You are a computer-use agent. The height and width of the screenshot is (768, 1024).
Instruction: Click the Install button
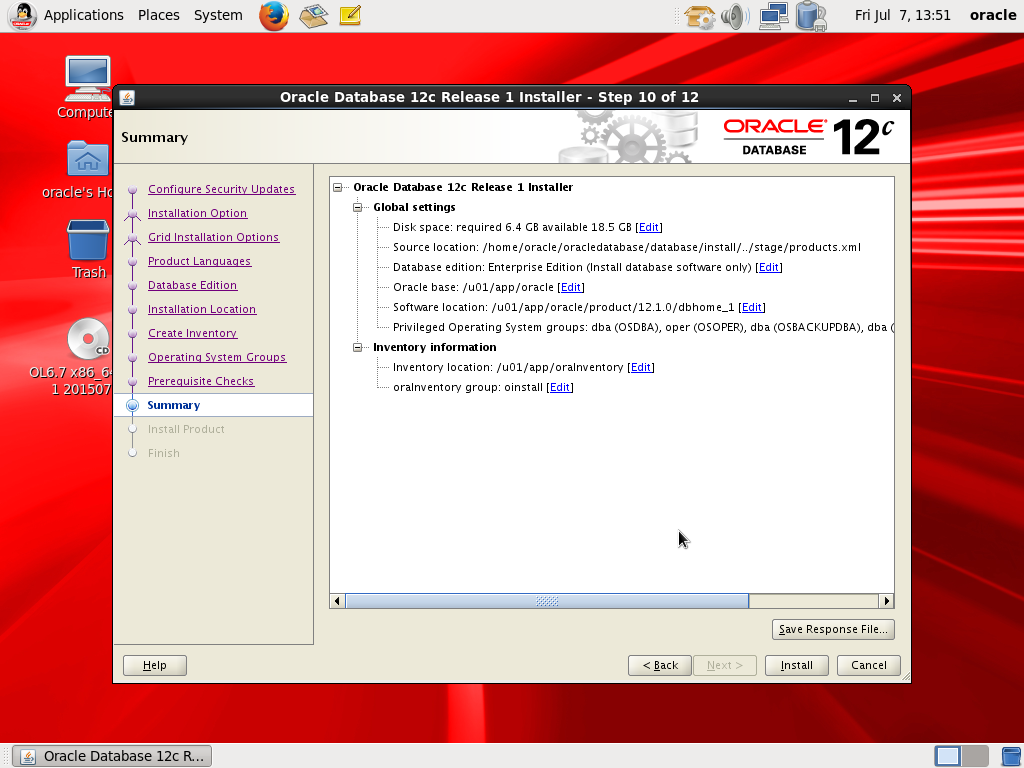tap(797, 665)
